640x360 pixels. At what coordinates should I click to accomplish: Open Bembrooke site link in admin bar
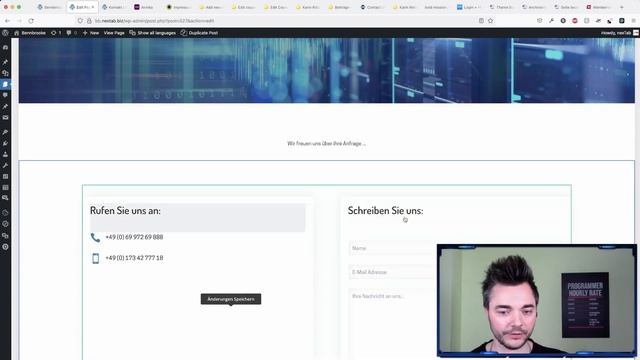click(30, 33)
